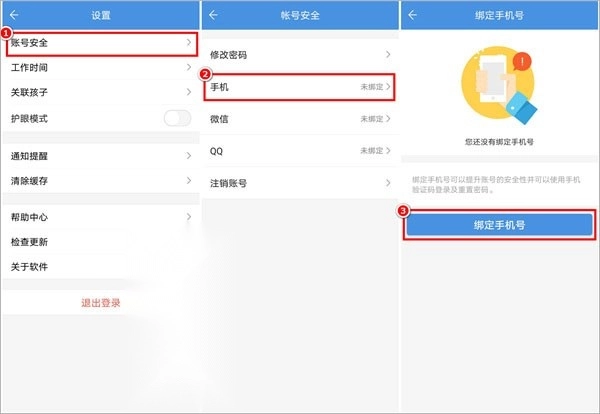Tap the phone binding illustration
Image resolution: width=600 pixels, height=414 pixels.
coord(498,86)
